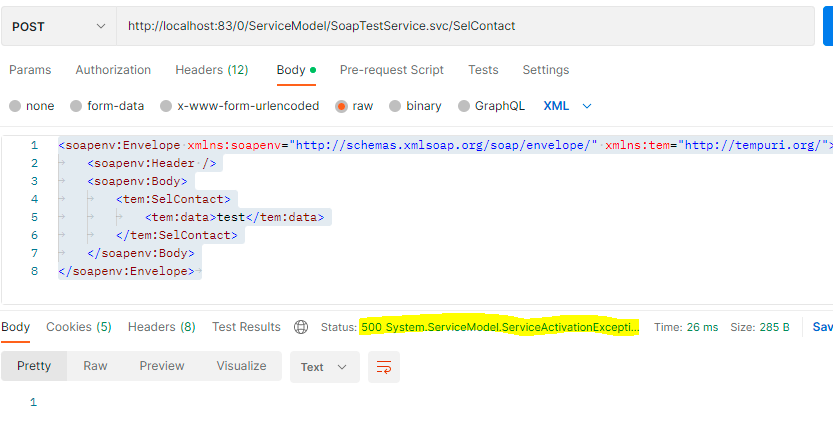
Task: Choose the form-data body option
Action: tap(107, 106)
